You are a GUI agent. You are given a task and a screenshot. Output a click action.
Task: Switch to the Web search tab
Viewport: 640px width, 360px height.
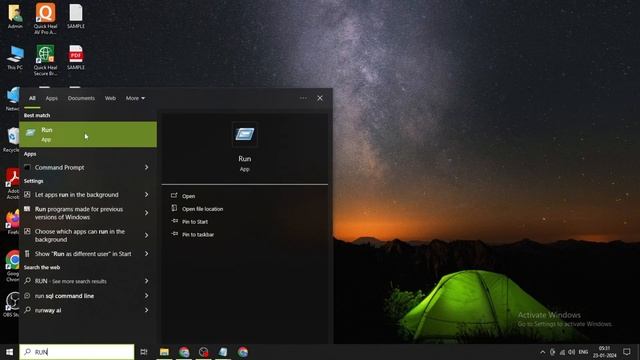tap(110, 98)
